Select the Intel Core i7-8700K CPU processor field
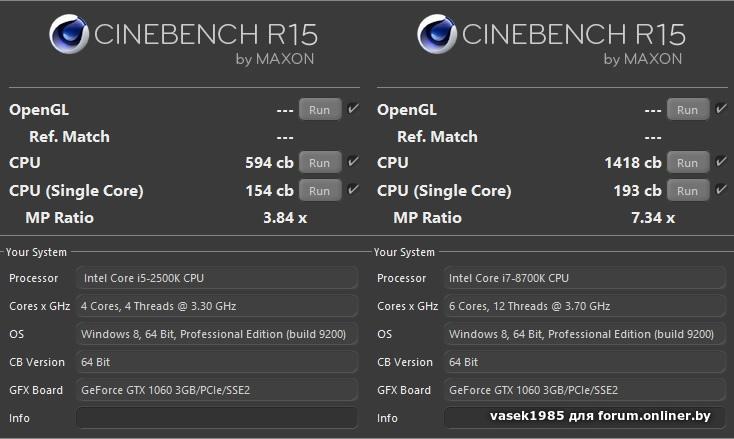This screenshot has width=734, height=439. pos(585,278)
